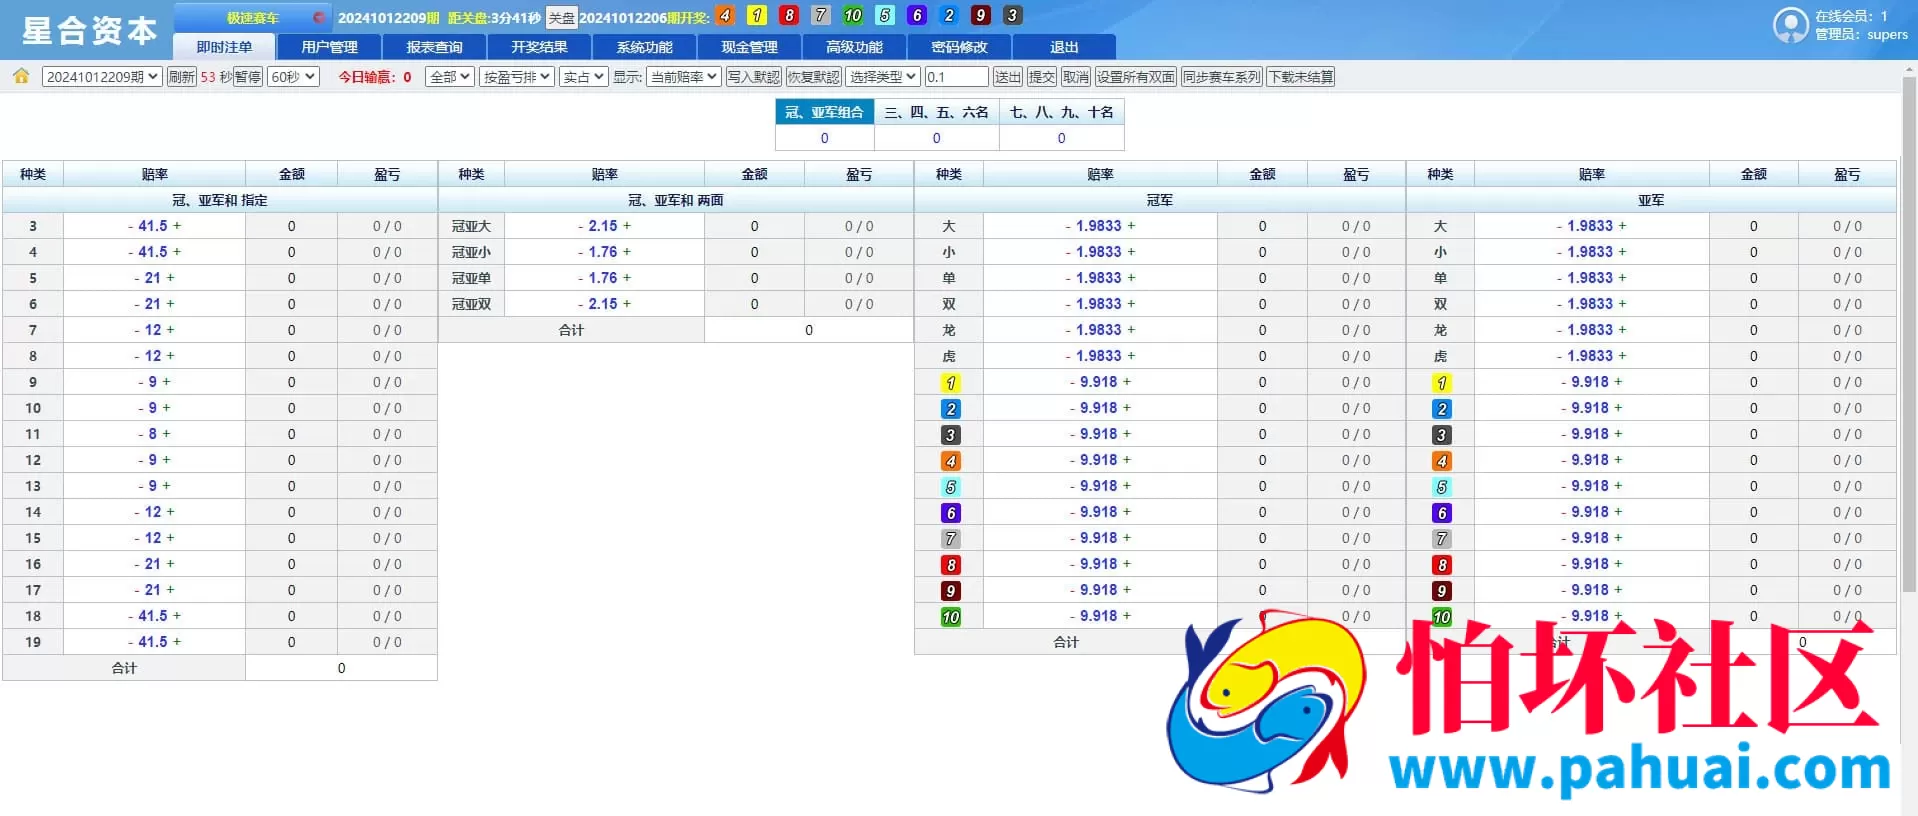Switch to 七、八、九、十名 tab
The height and width of the screenshot is (816, 1918).
[x=1061, y=112]
